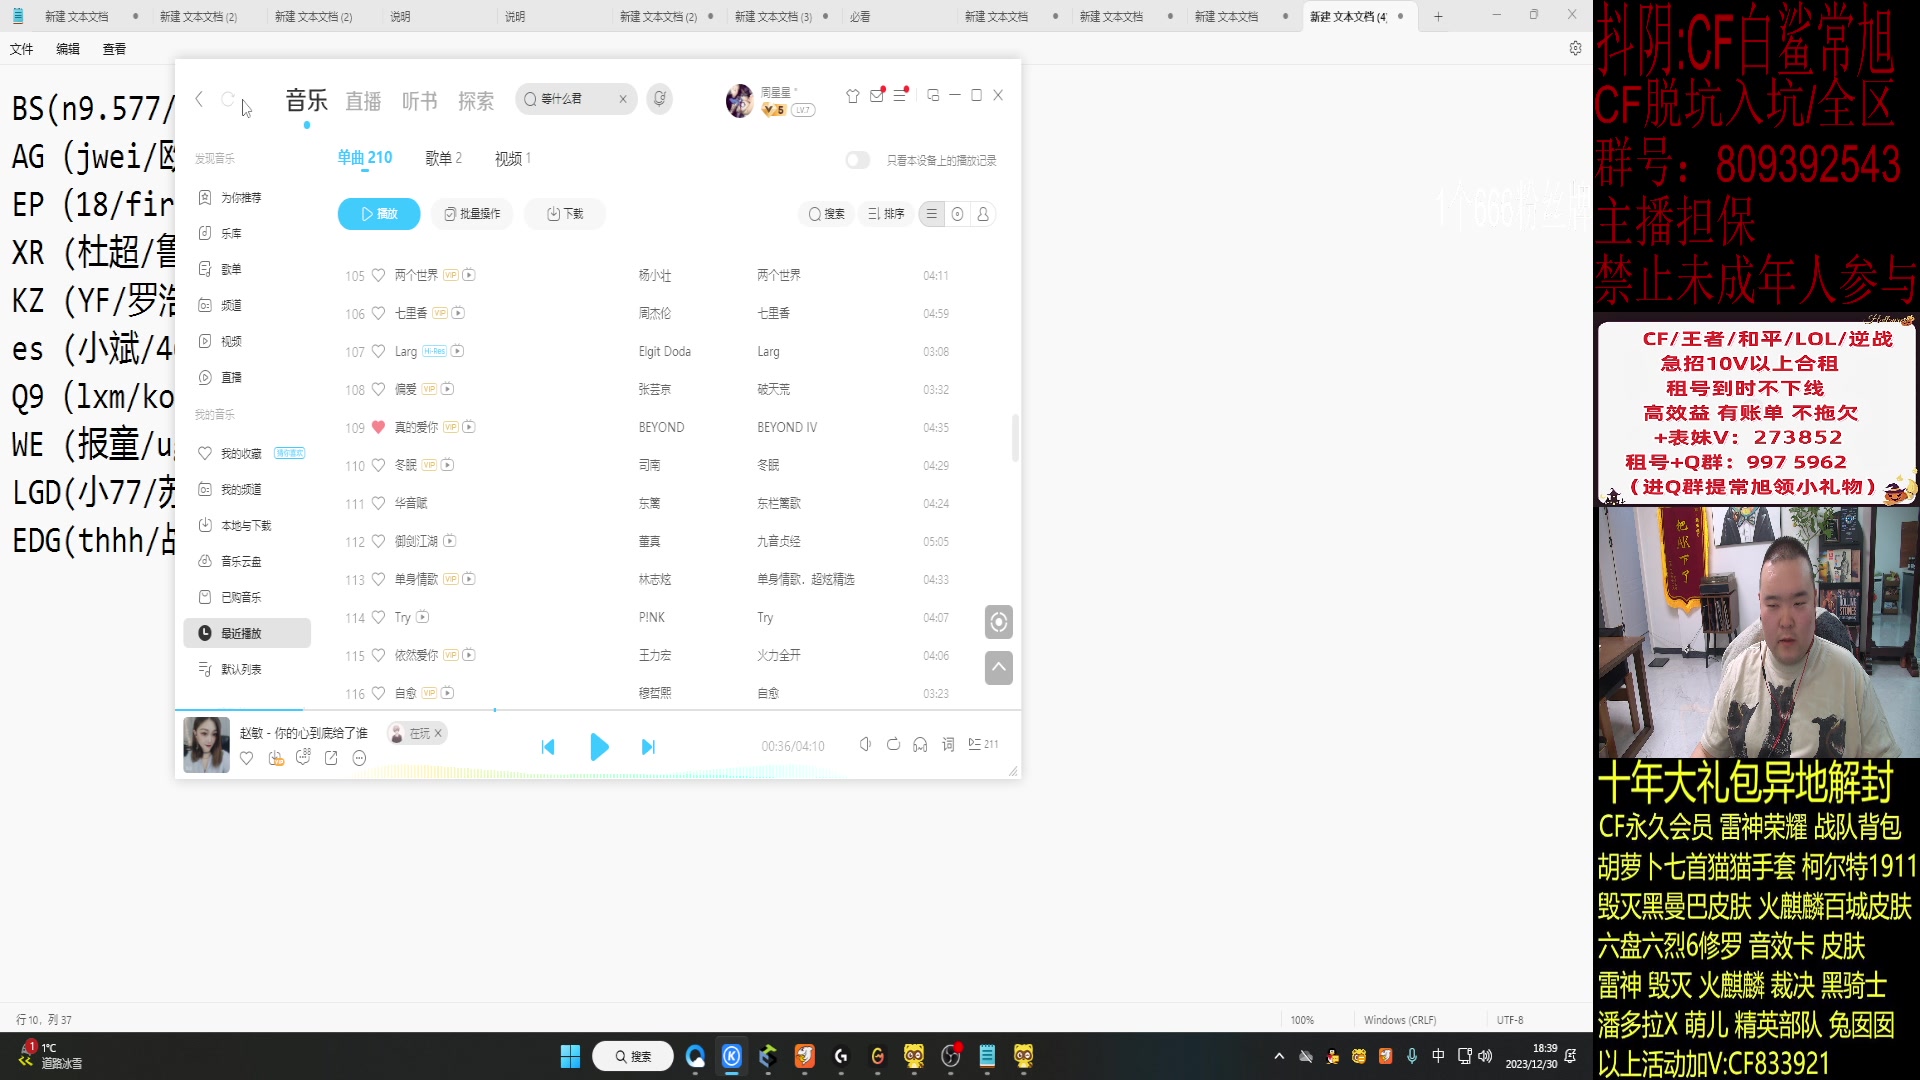Viewport: 1920px width, 1080px height.
Task: Switch playlist to artist grouping view
Action: coord(983,214)
